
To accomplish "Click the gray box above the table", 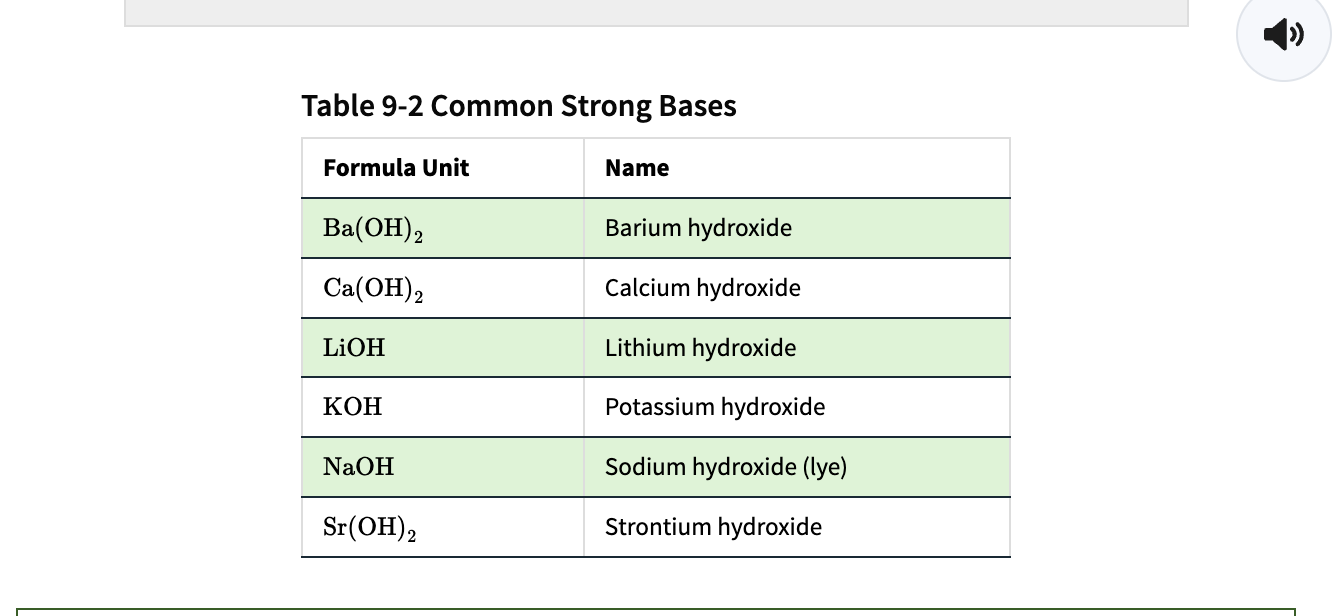I will (x=656, y=12).
